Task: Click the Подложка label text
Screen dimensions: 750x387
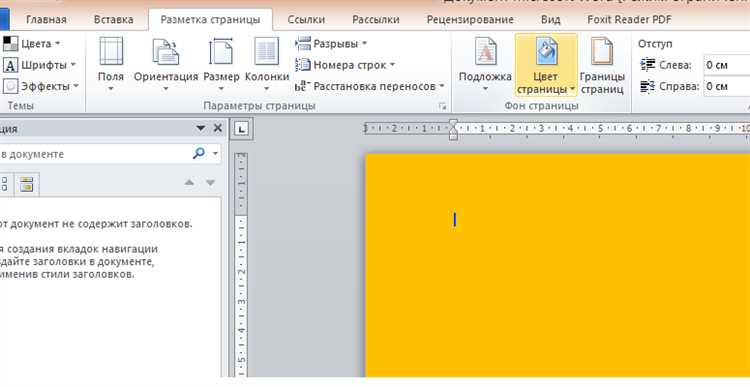Action: coord(485,77)
